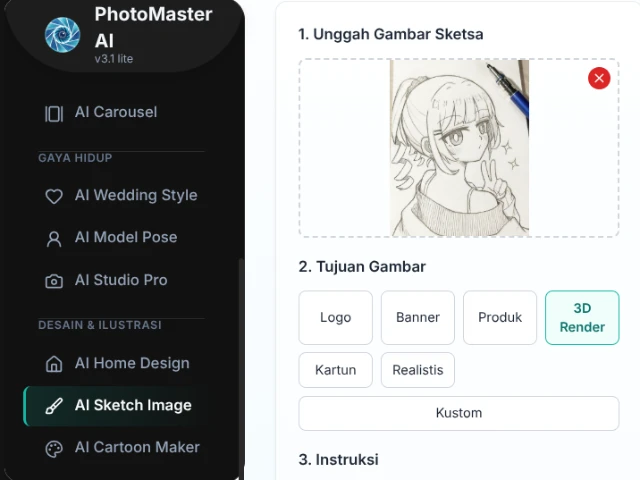This screenshot has width=640, height=480.
Task: Click the v3.1 lite version label
Action: [114, 59]
